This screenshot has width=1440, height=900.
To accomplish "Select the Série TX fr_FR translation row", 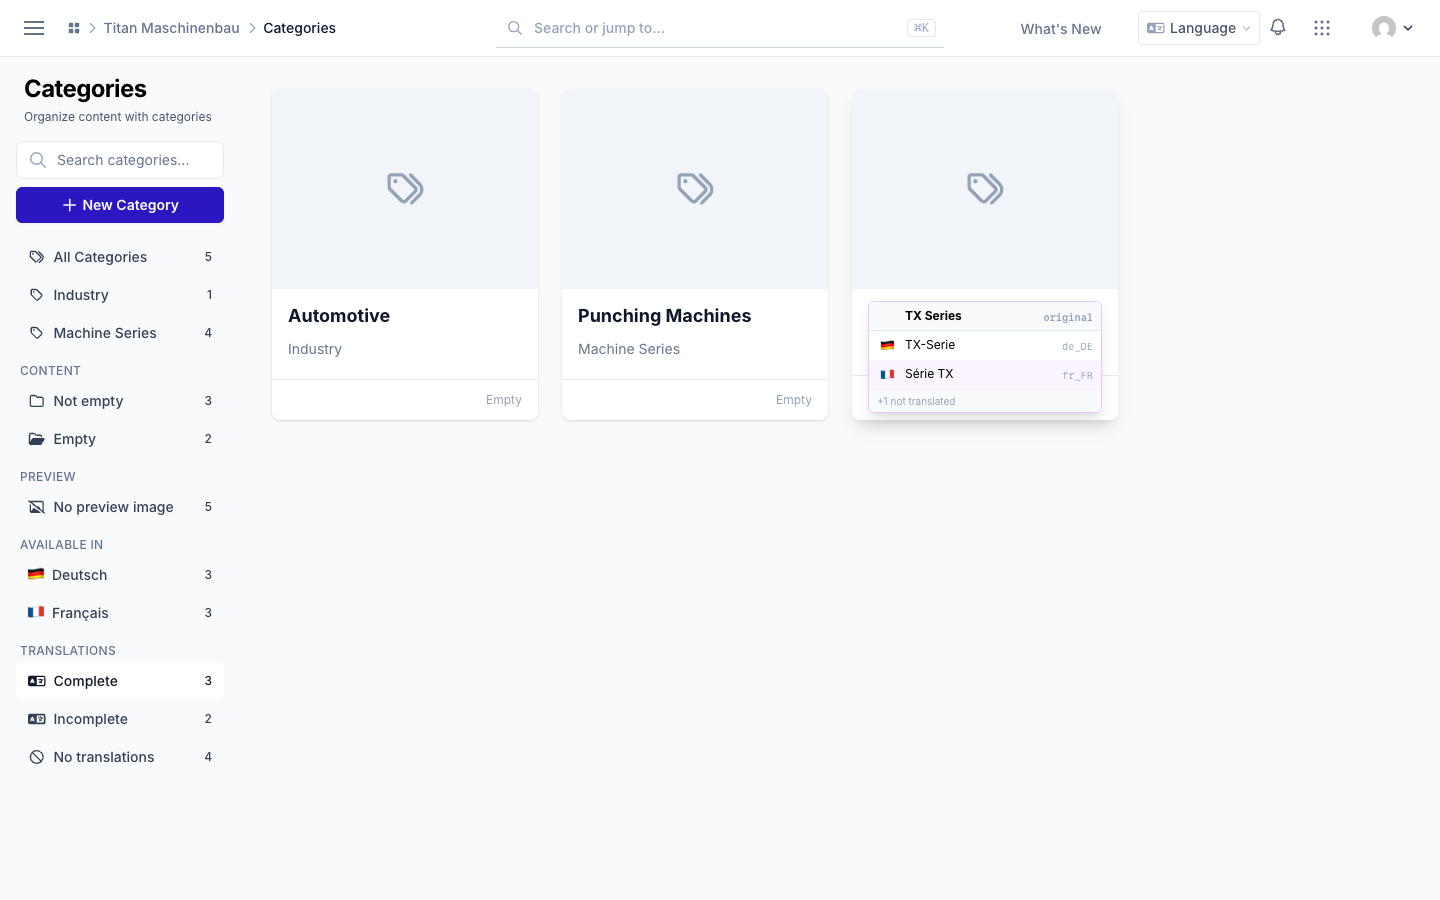I will click(985, 374).
